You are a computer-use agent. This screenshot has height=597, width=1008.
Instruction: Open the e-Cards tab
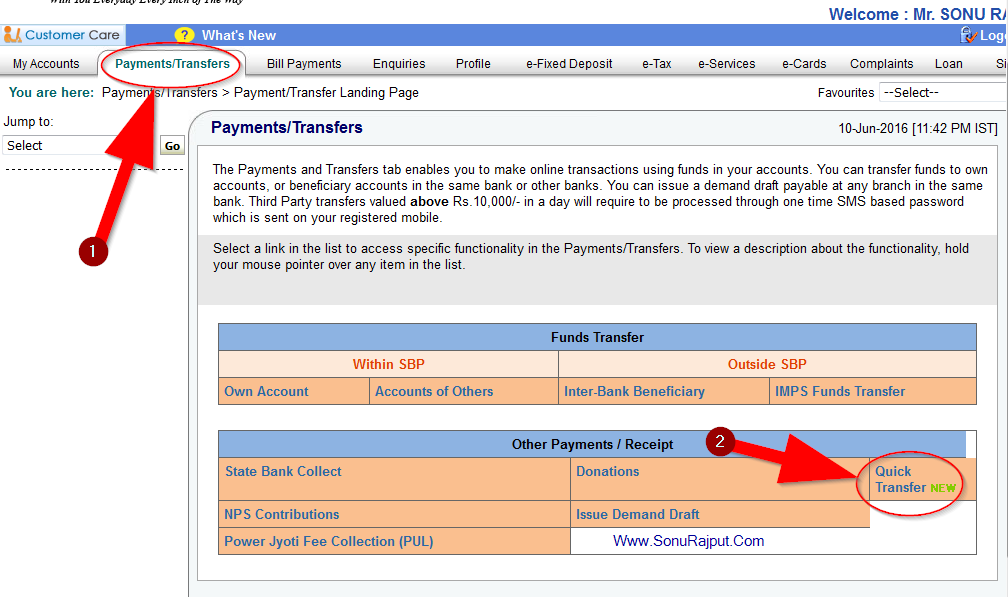tap(804, 64)
